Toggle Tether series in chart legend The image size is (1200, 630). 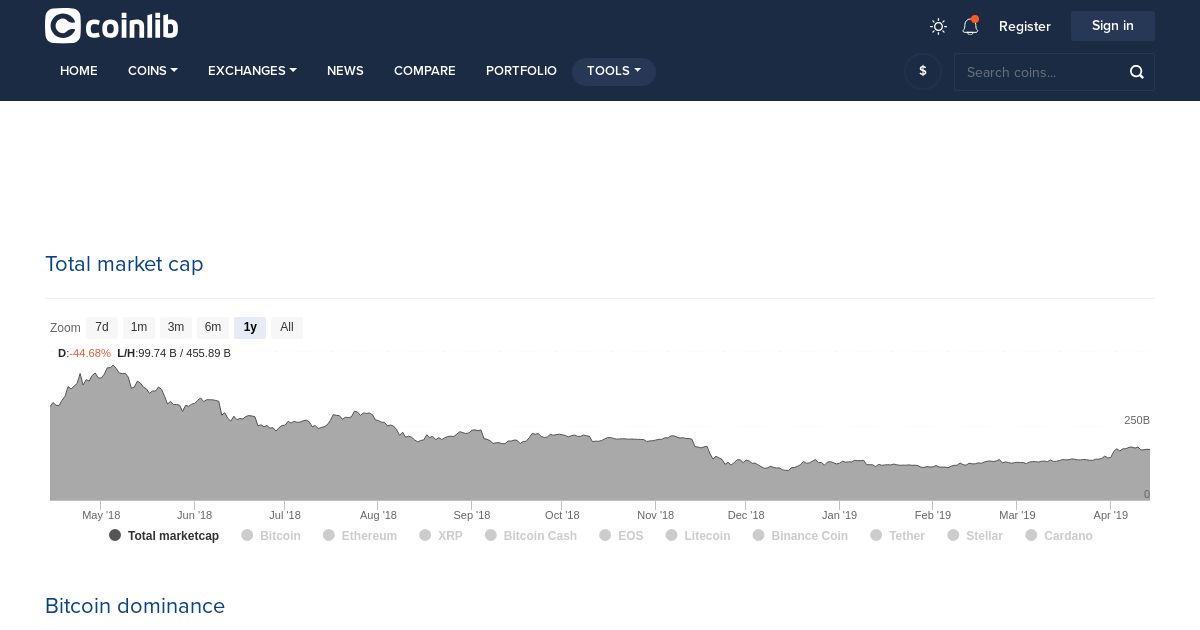898,536
